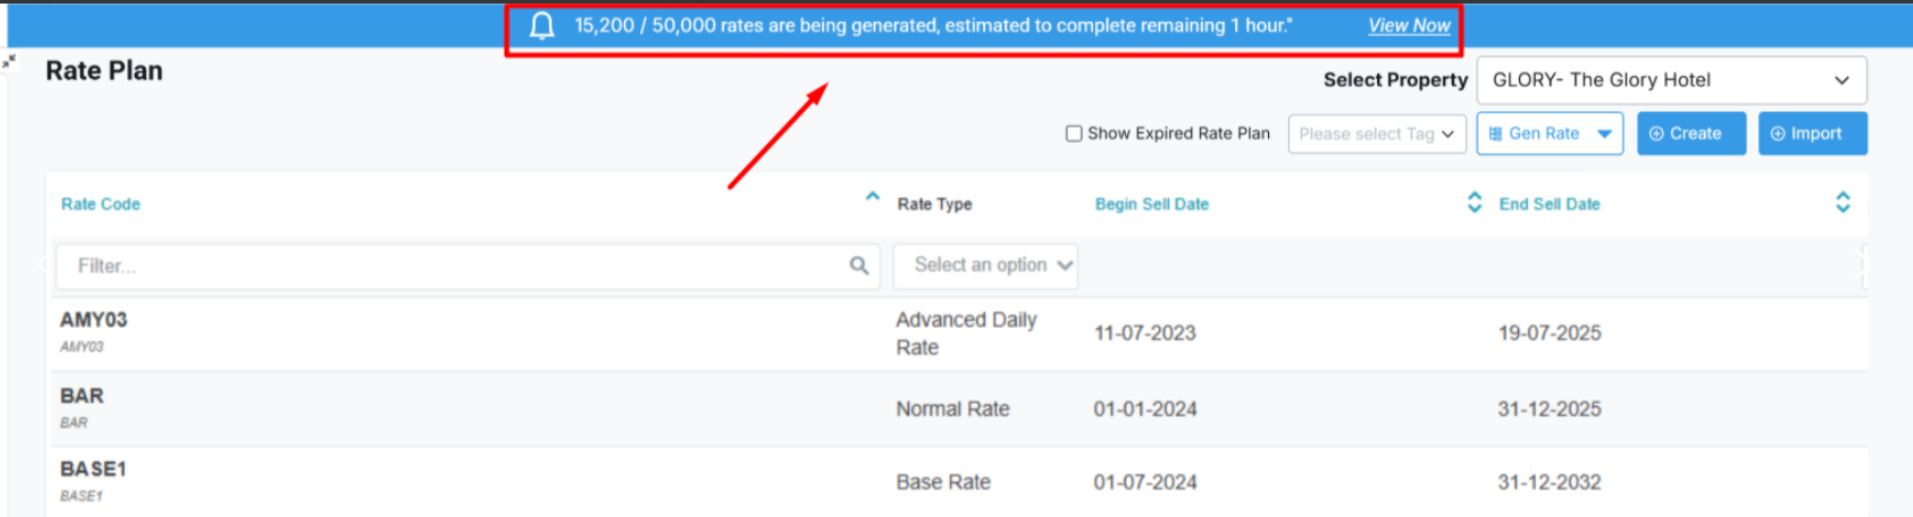Click the Import button
This screenshot has height=517, width=1913.
point(1811,134)
